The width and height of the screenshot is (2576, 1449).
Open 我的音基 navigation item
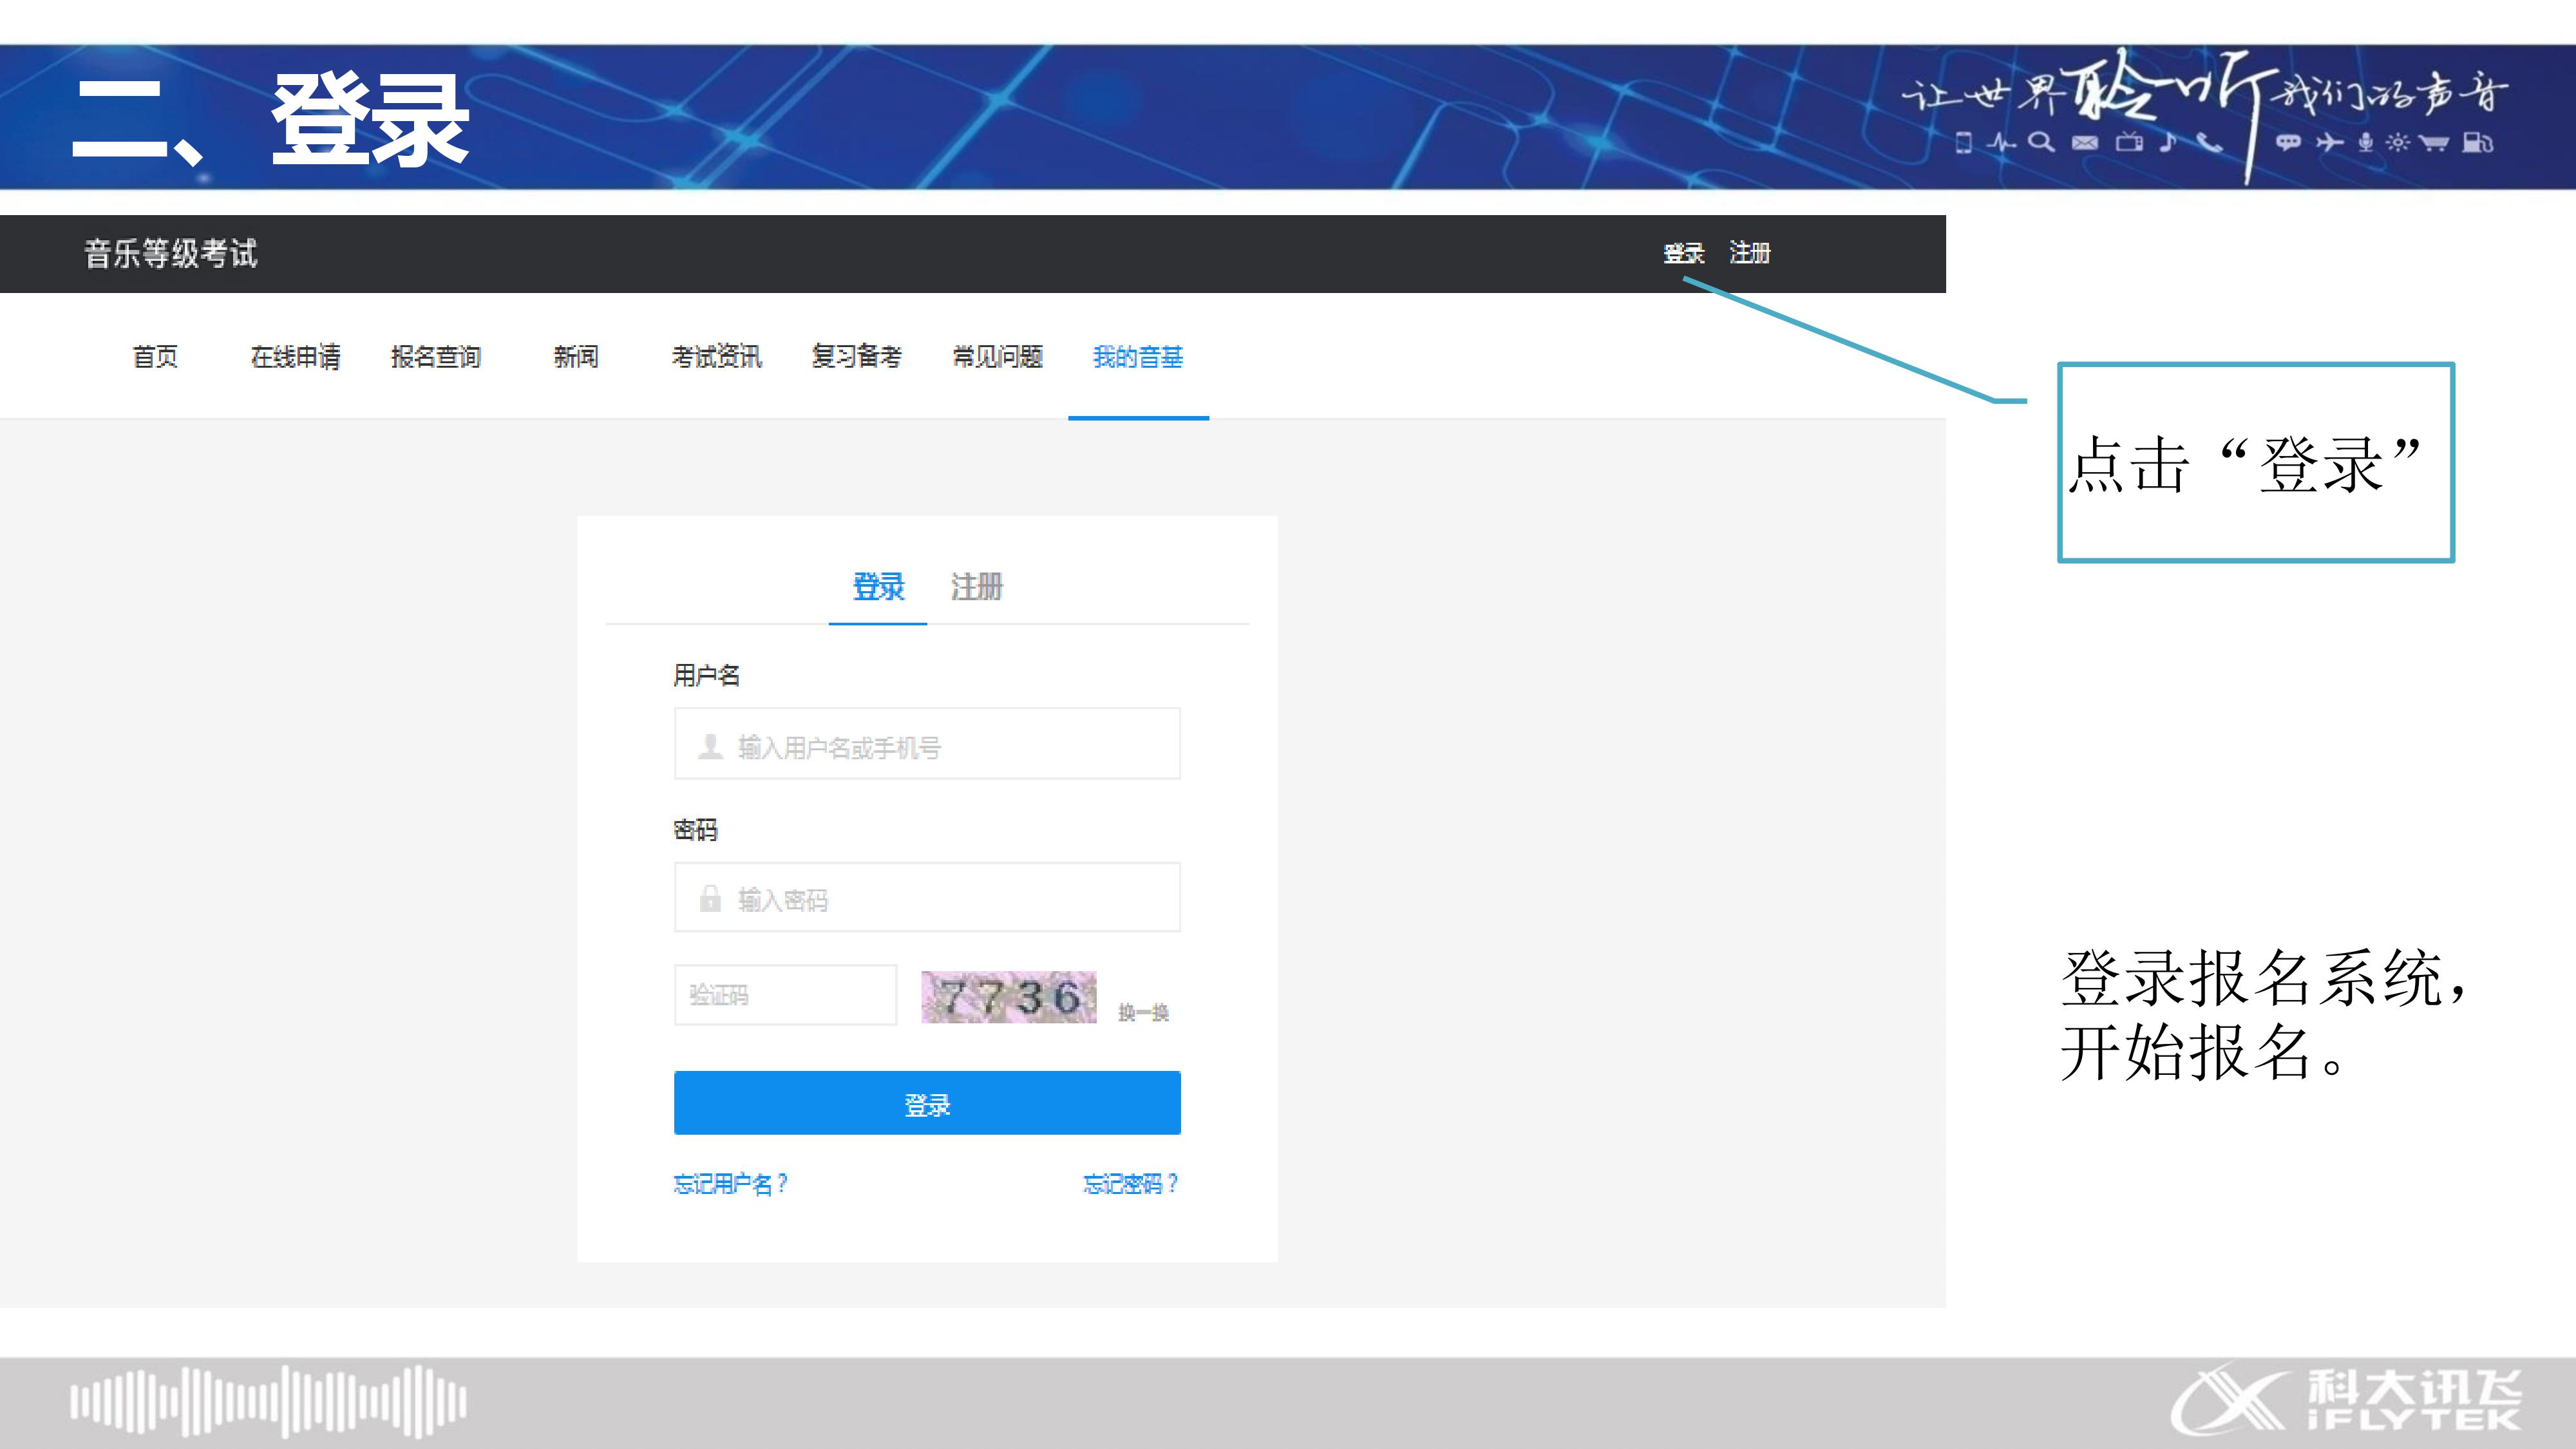coord(1138,357)
